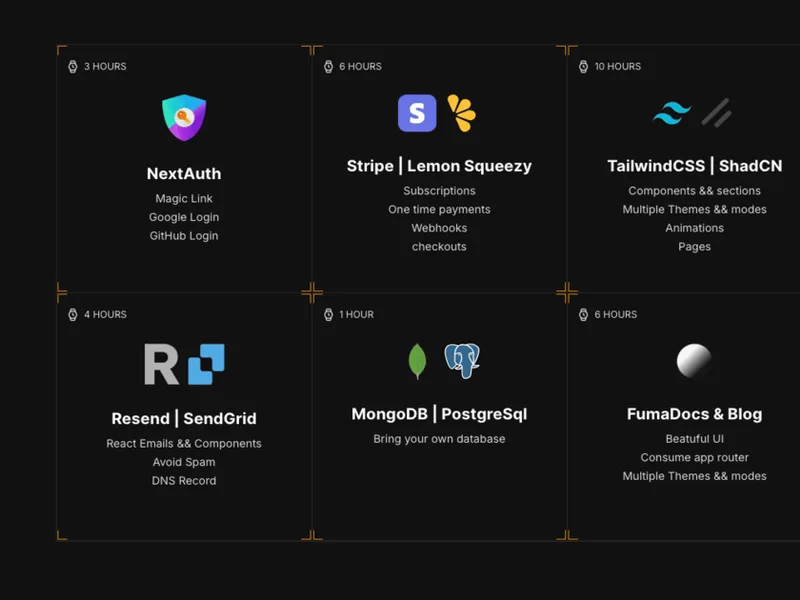Click the TailwindCSS | ShadCN heading
The width and height of the screenshot is (800, 600).
coord(694,166)
